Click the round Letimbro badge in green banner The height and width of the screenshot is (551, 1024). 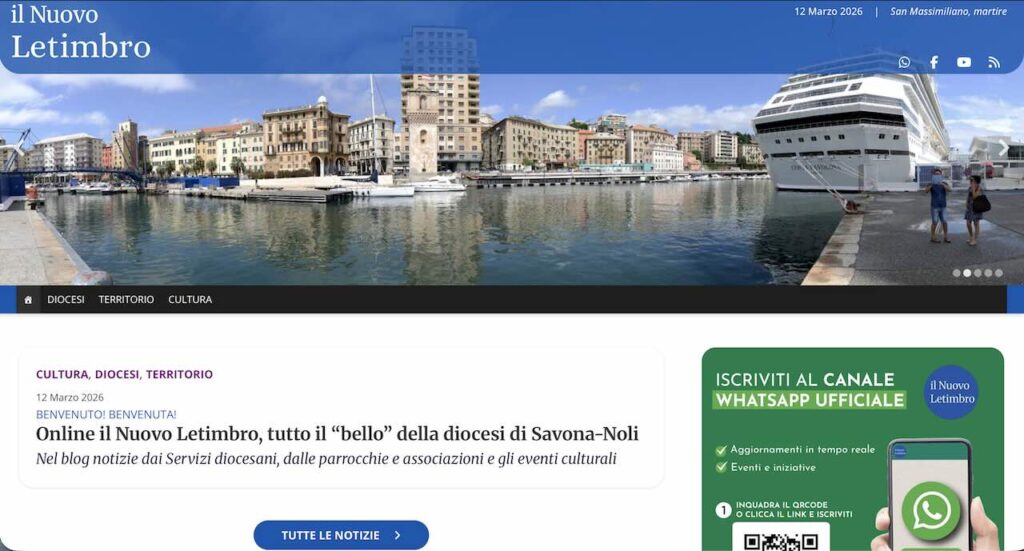pyautogui.click(x=952, y=392)
